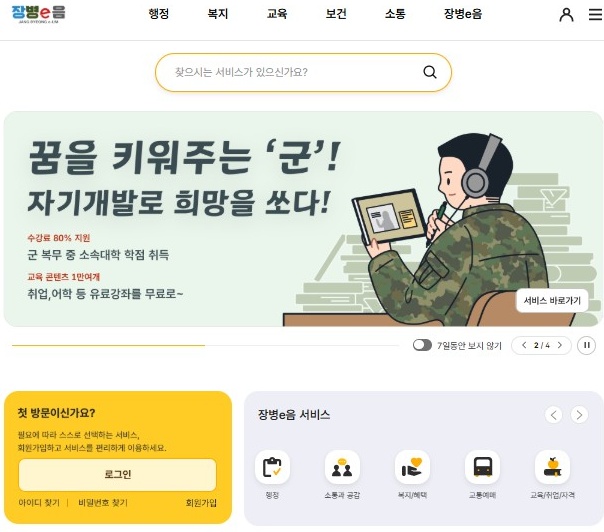
Task: Click the magnifying glass search icon
Action: [430, 72]
